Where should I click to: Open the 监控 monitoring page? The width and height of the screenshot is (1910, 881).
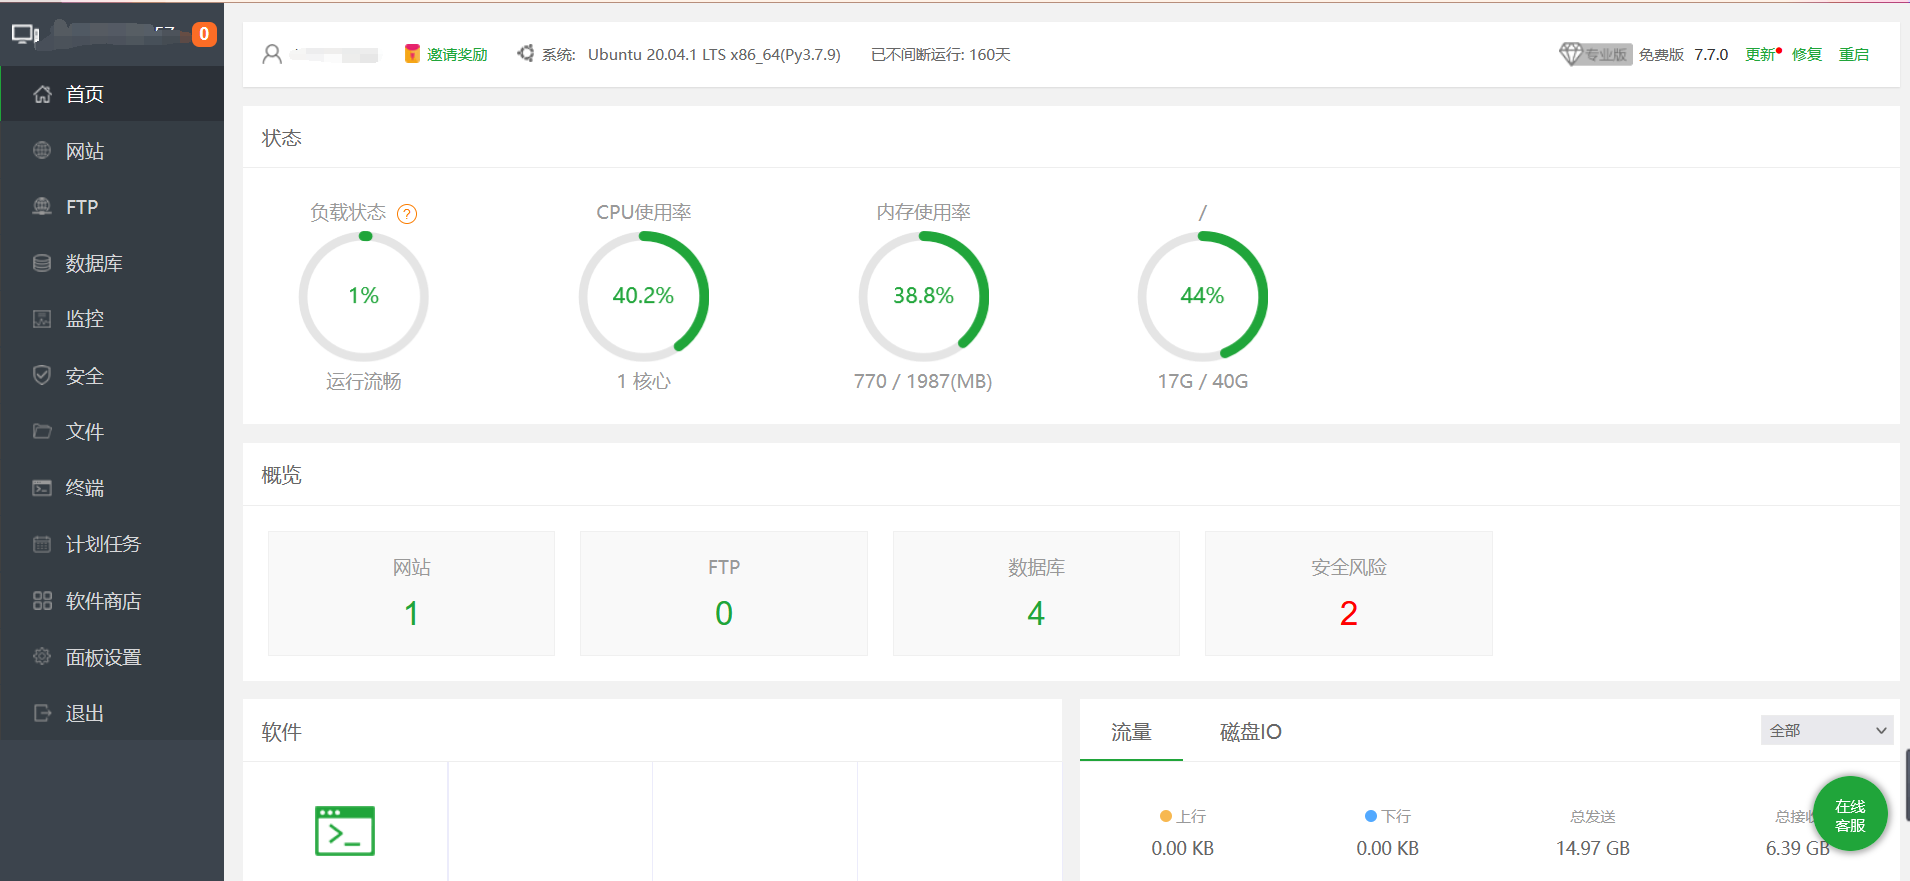point(112,319)
